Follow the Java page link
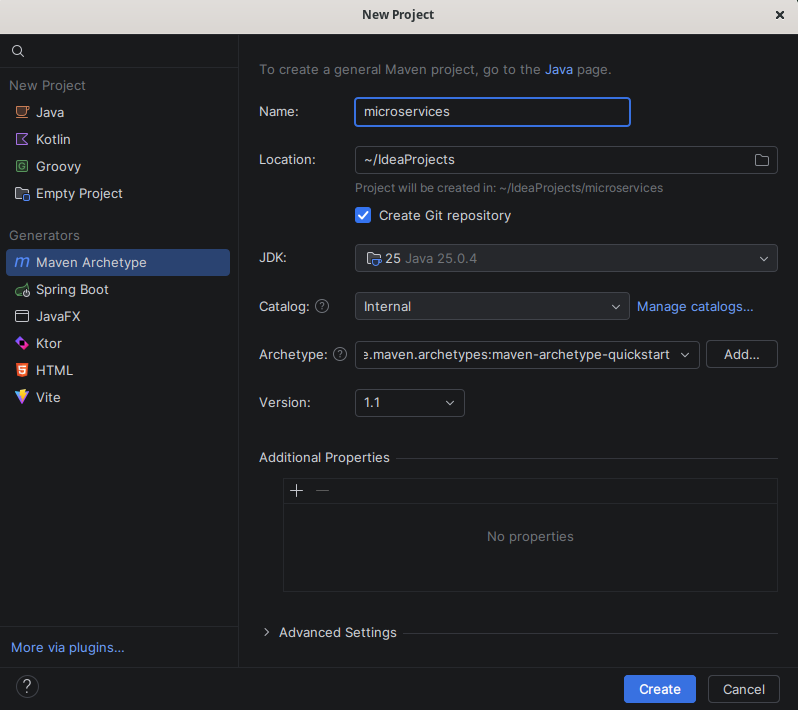 click(x=559, y=69)
